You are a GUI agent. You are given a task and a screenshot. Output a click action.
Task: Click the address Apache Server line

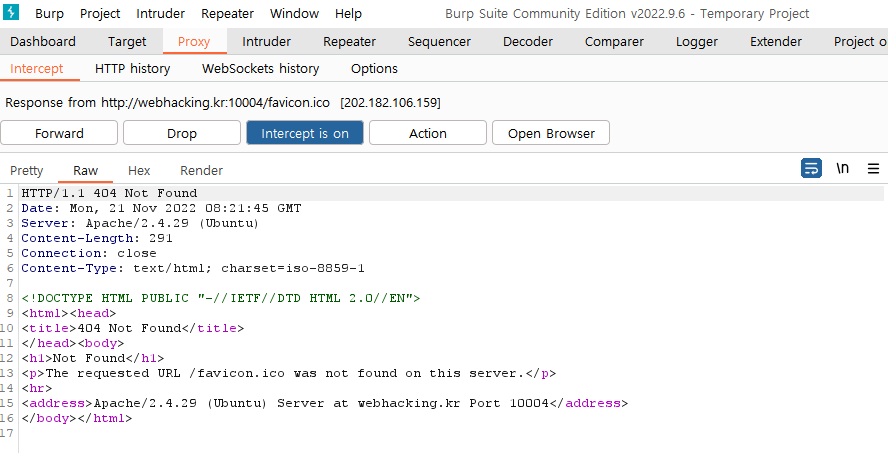click(x=325, y=404)
